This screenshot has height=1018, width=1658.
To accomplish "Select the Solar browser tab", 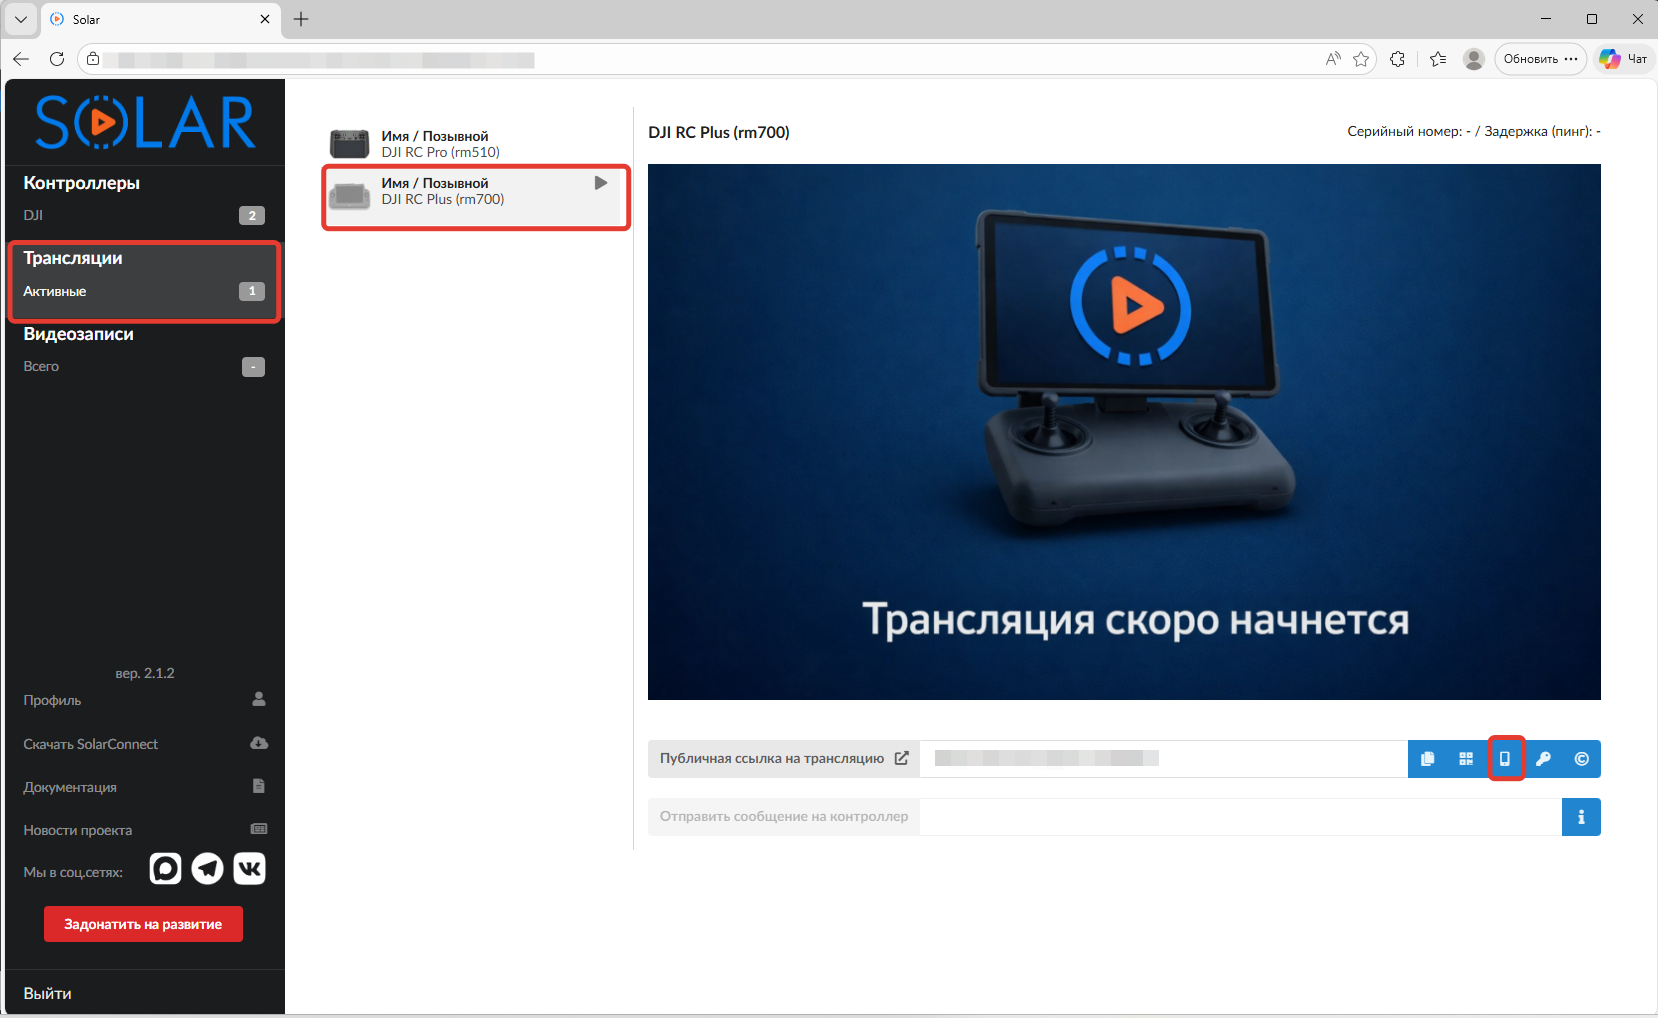I will pyautogui.click(x=160, y=19).
